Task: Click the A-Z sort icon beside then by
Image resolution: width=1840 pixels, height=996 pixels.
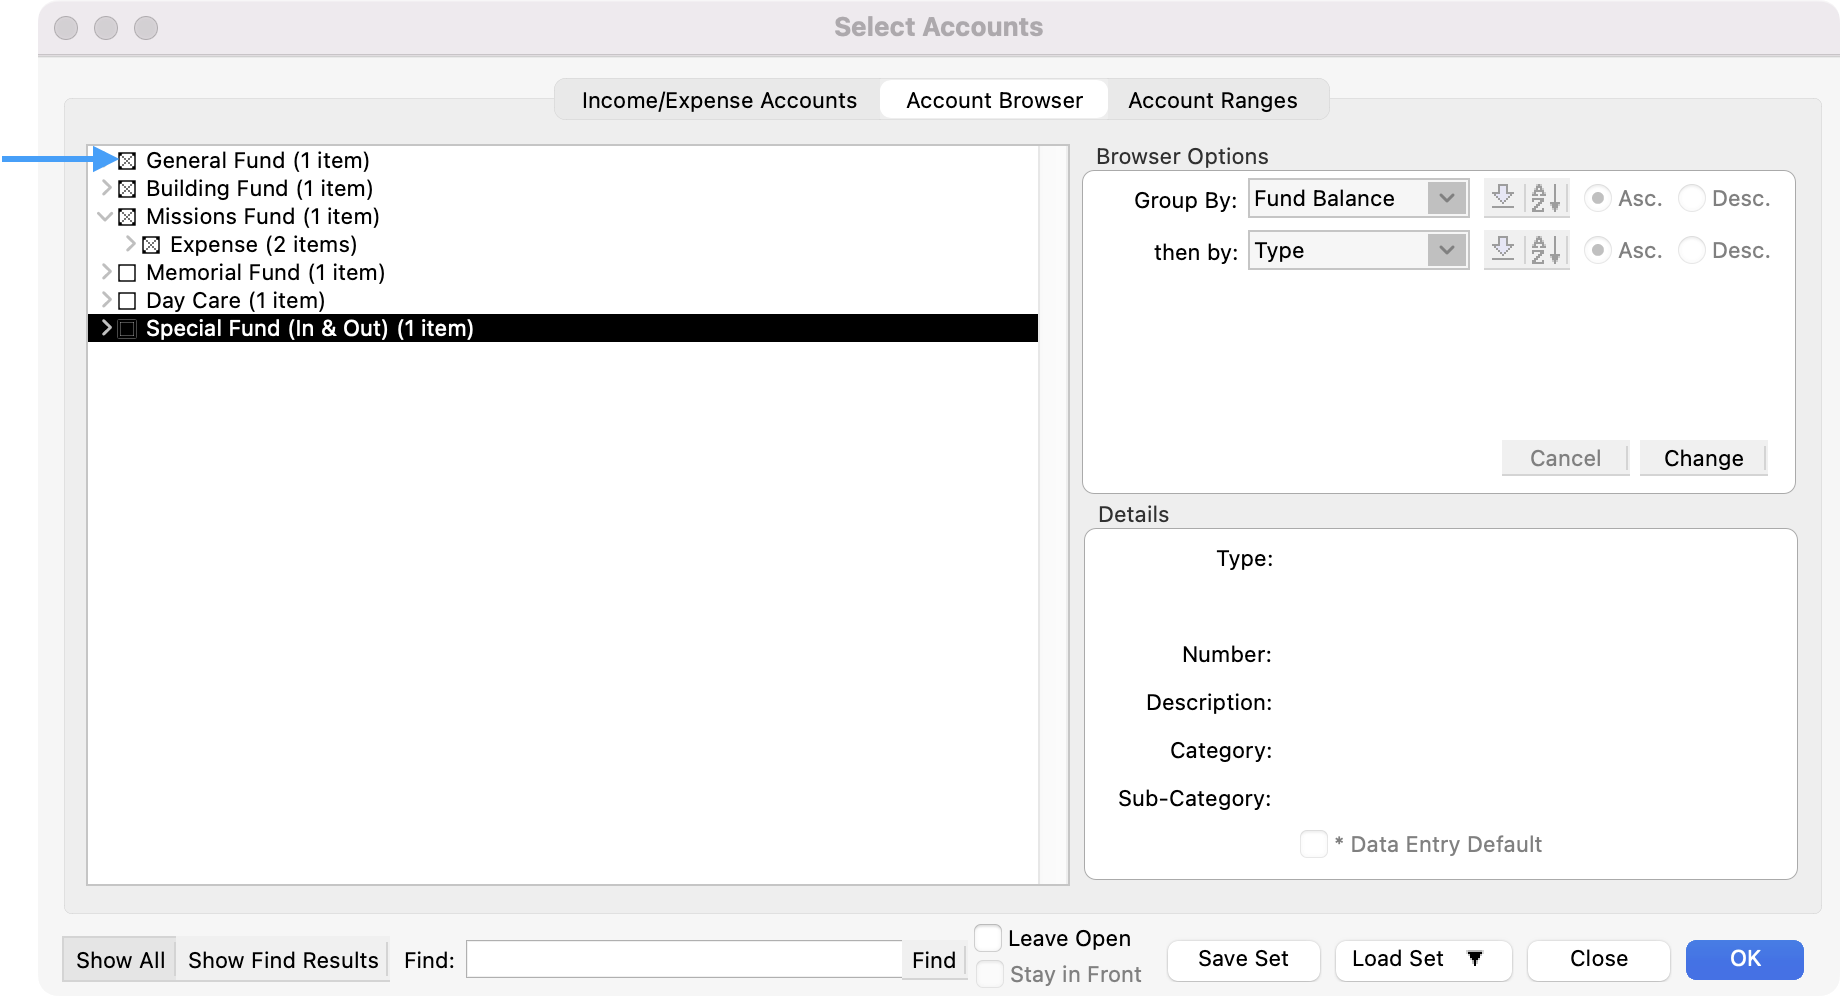Action: click(x=1546, y=250)
